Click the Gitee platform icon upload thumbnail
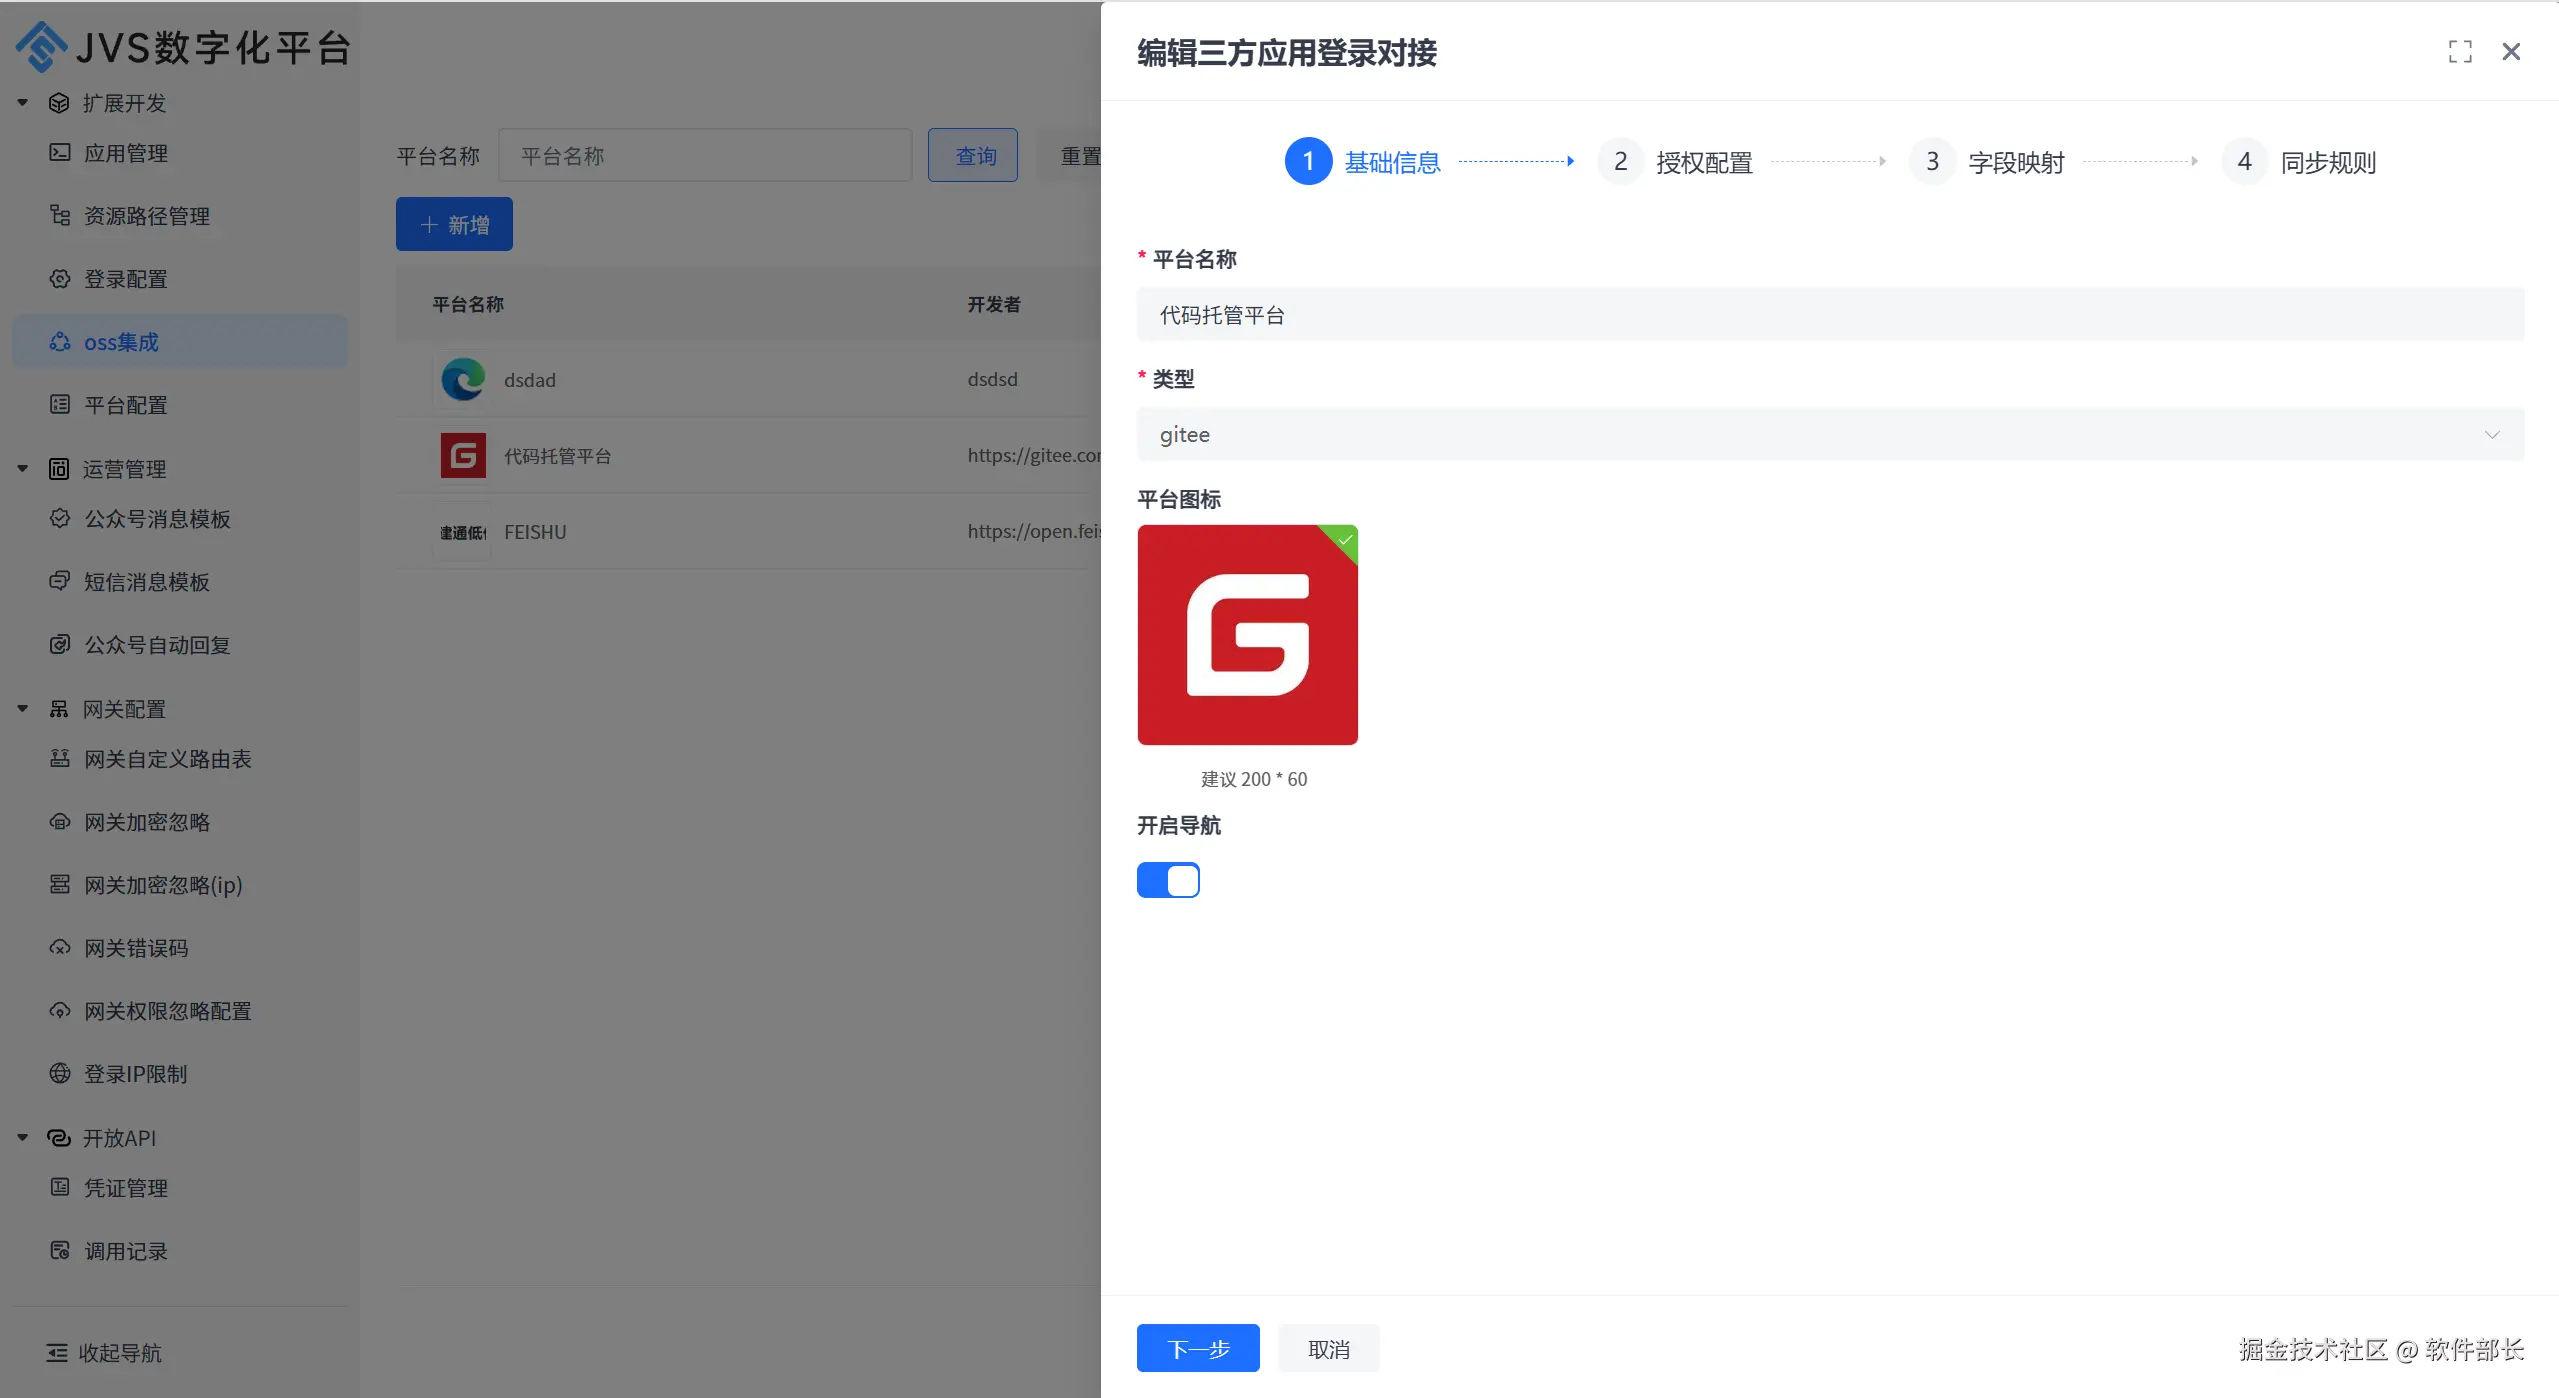 [x=1247, y=635]
